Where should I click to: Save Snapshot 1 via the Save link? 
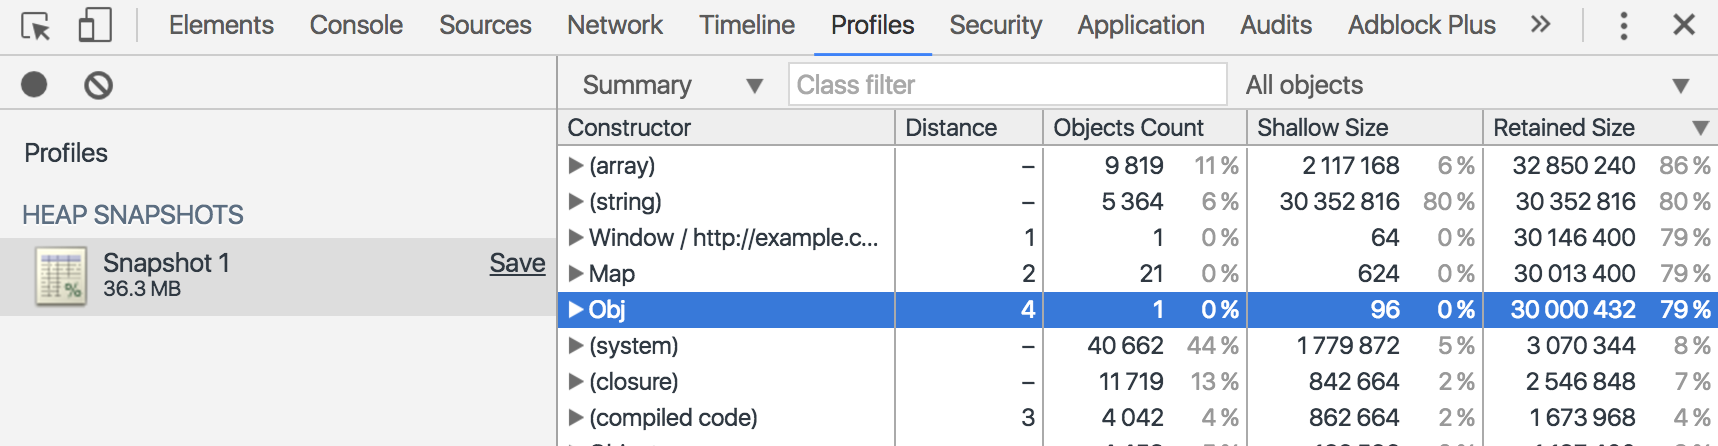(x=517, y=263)
